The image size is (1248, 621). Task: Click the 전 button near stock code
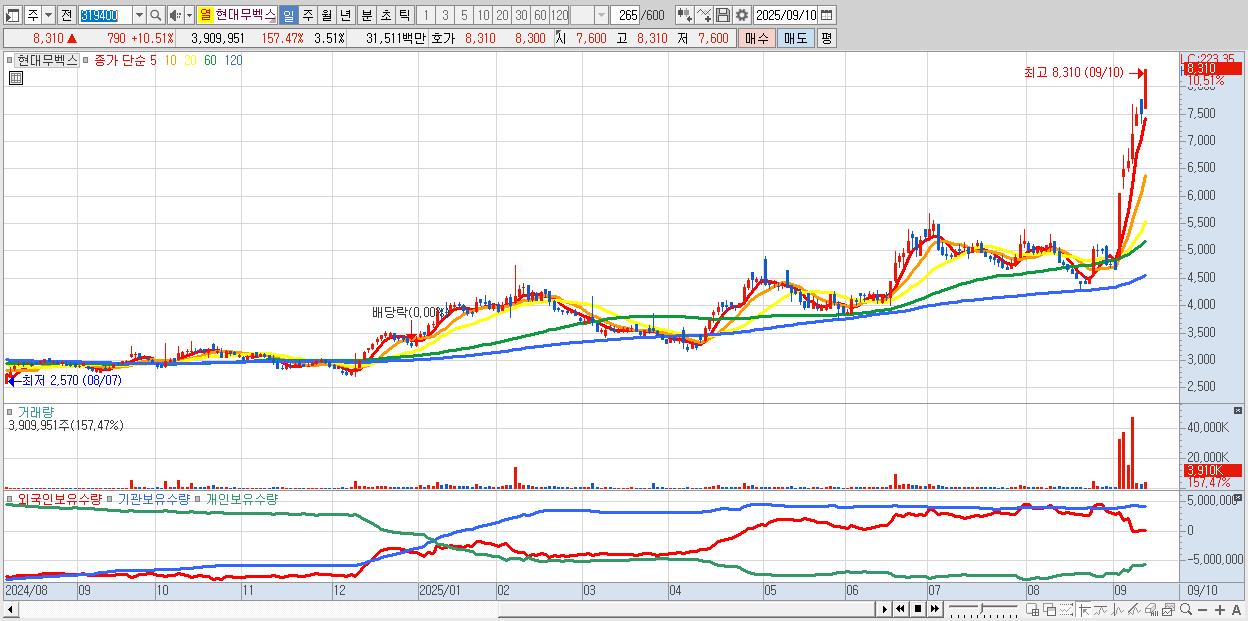(66, 15)
